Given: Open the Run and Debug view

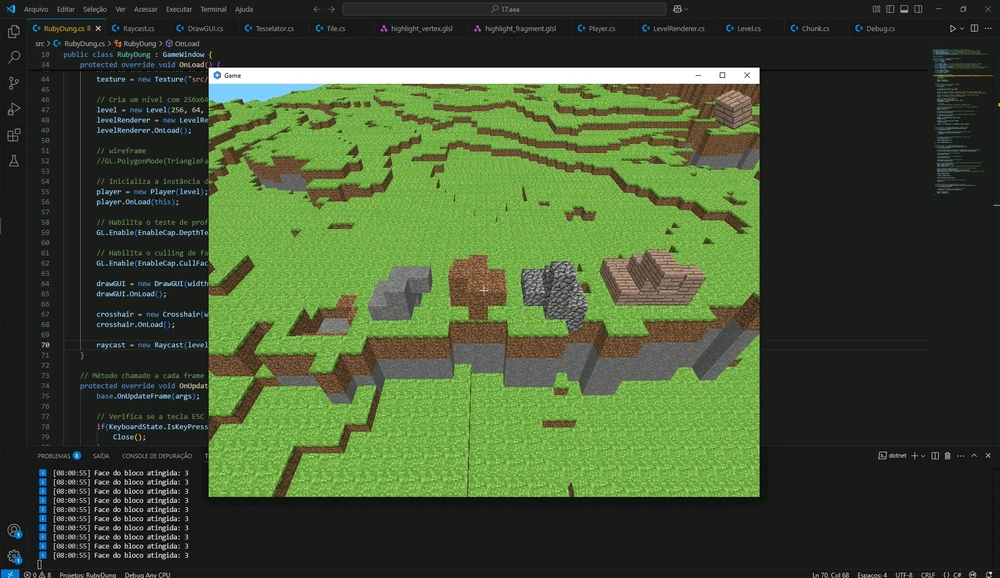Looking at the screenshot, I should (x=14, y=109).
